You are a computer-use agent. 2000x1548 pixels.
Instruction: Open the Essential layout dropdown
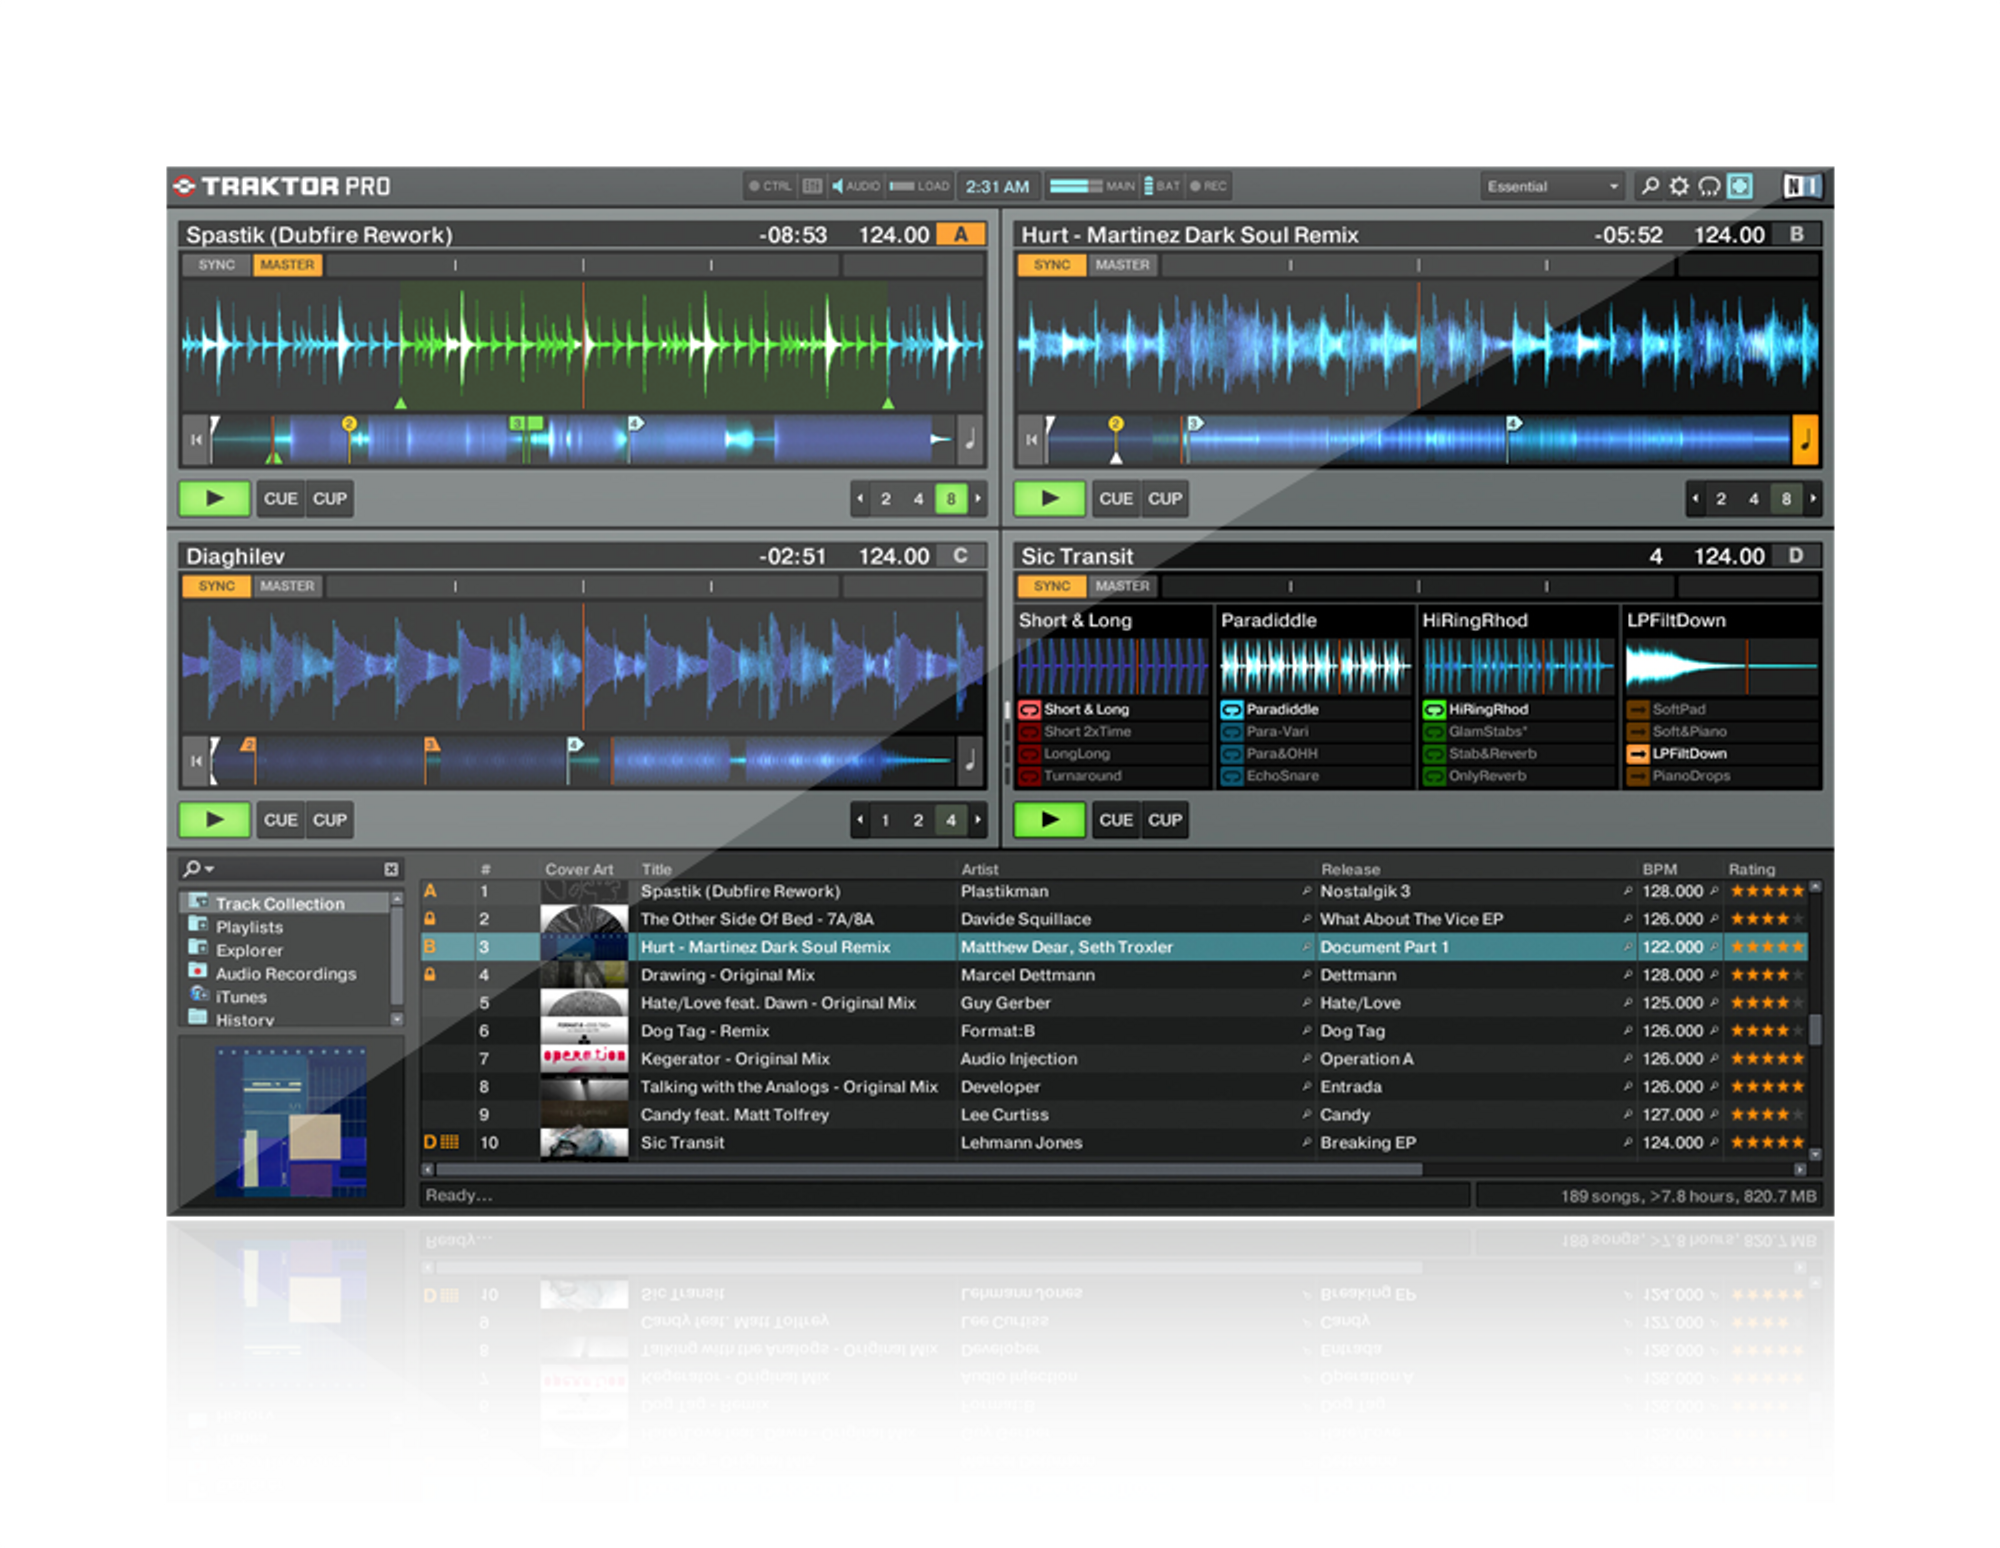(1551, 186)
